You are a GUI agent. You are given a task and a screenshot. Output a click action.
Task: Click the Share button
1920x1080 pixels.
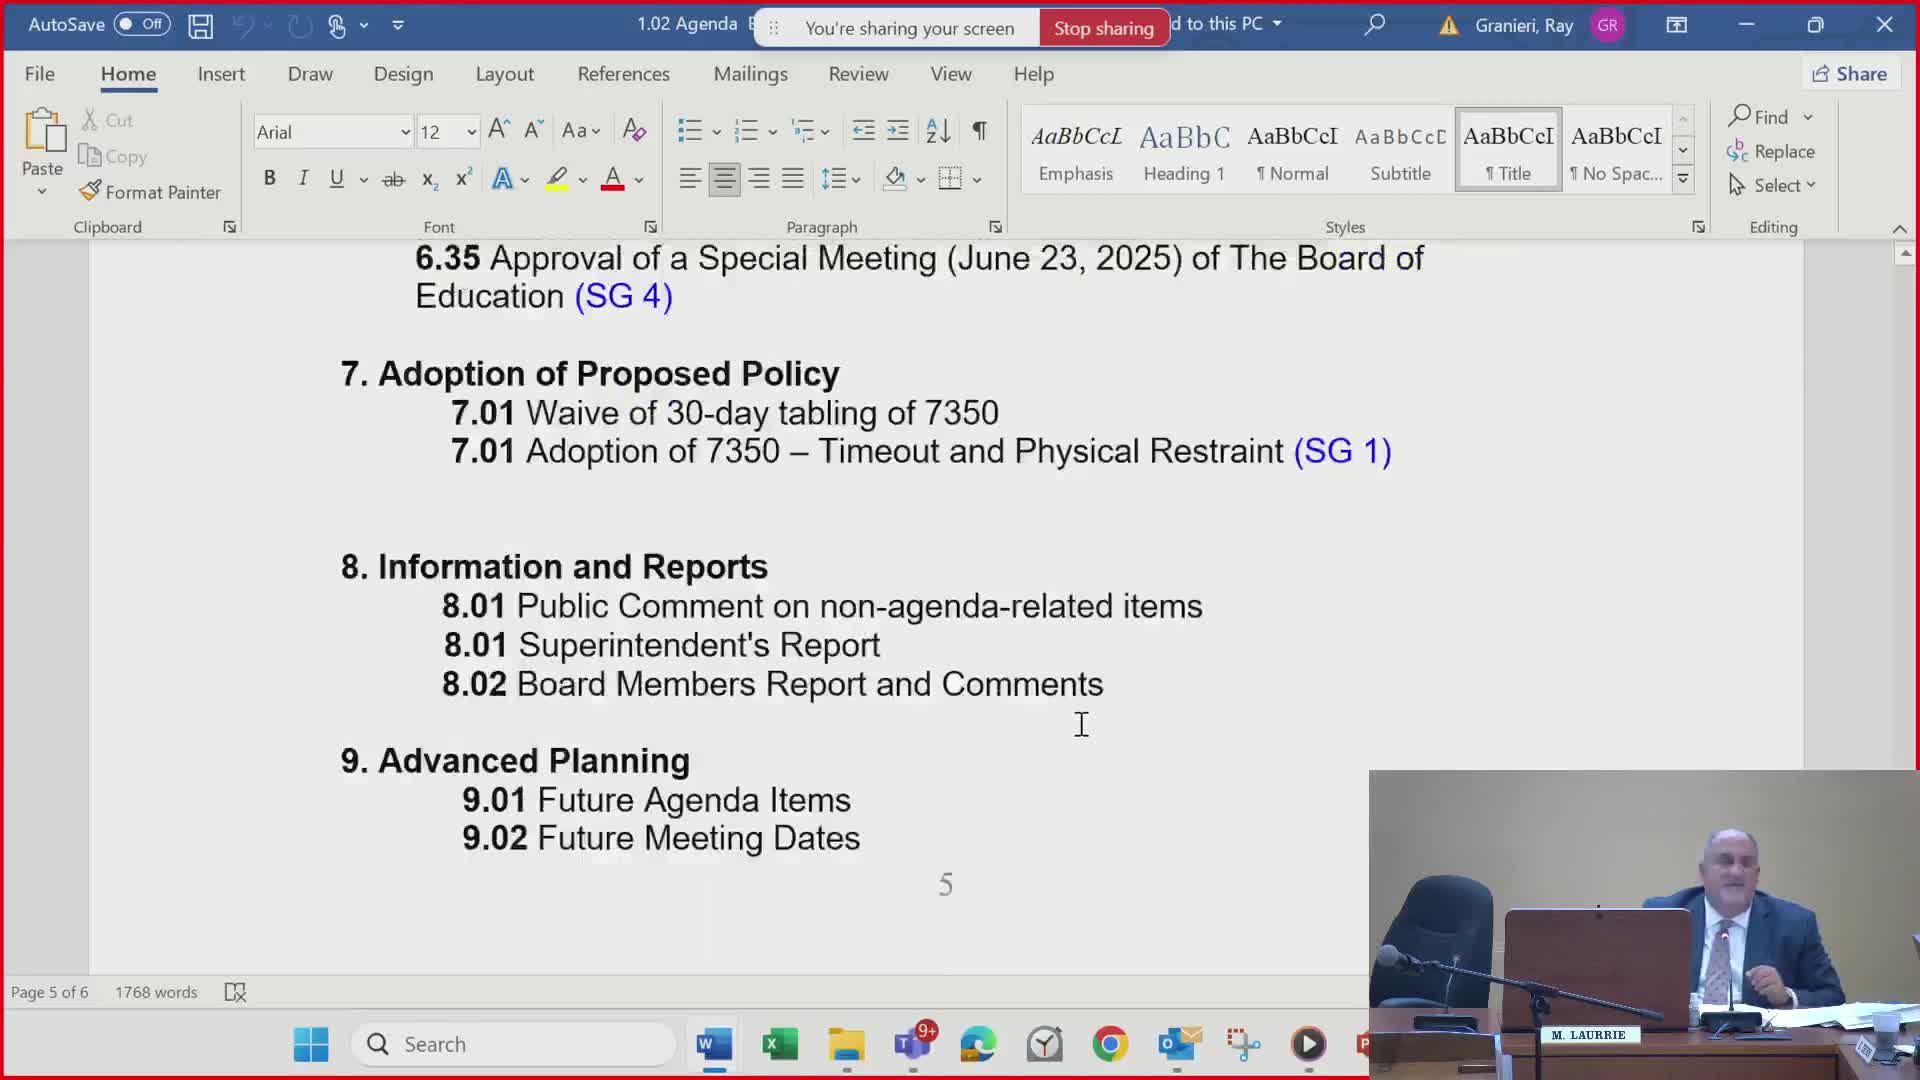(1850, 74)
